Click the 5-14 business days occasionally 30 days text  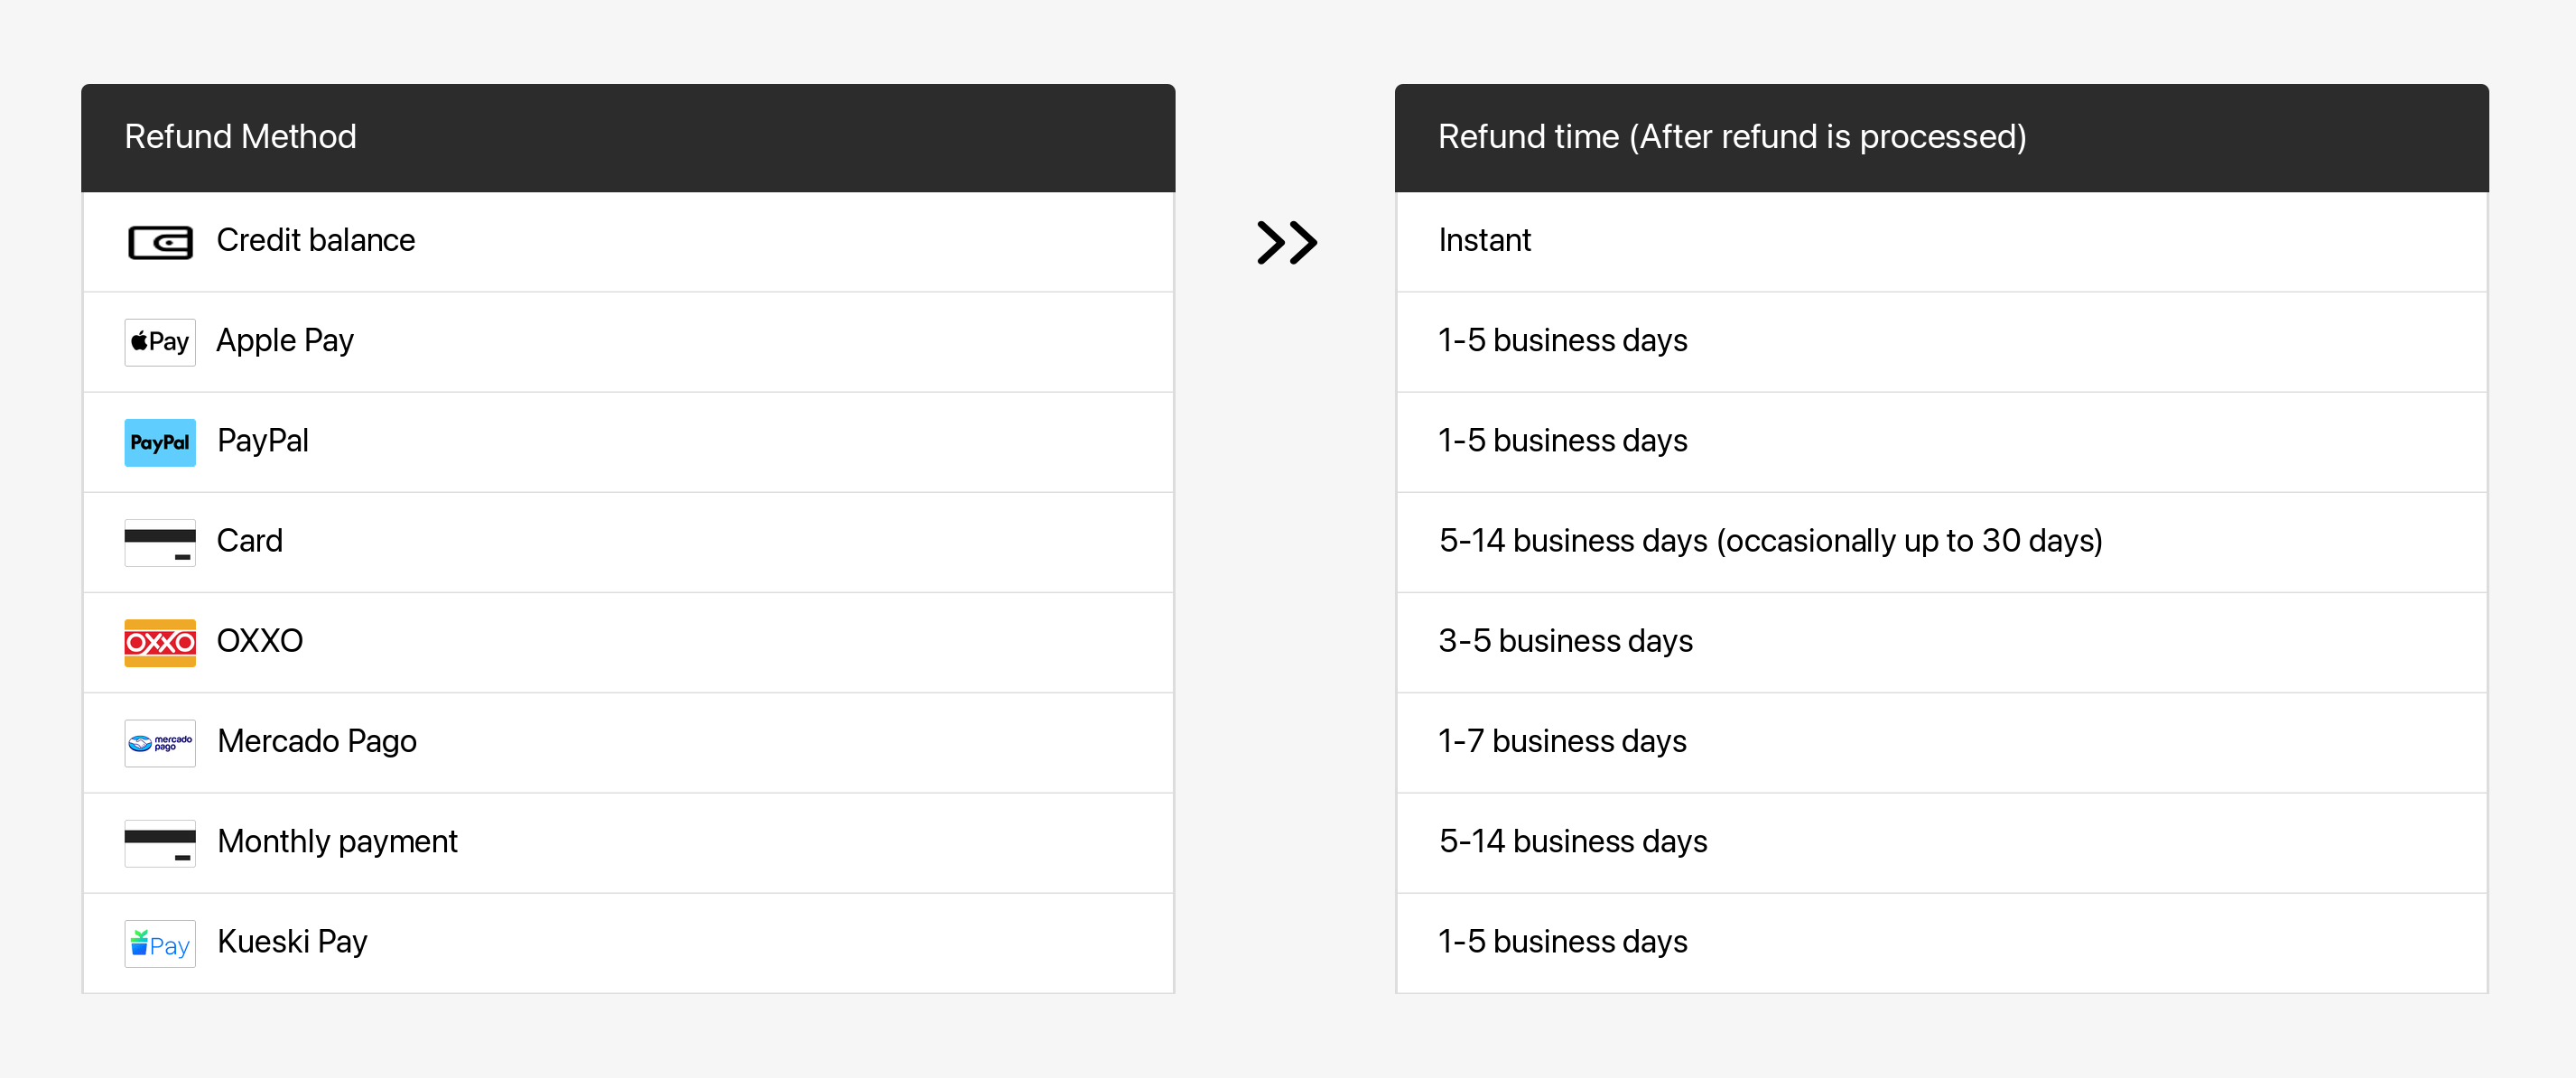pos(1770,540)
